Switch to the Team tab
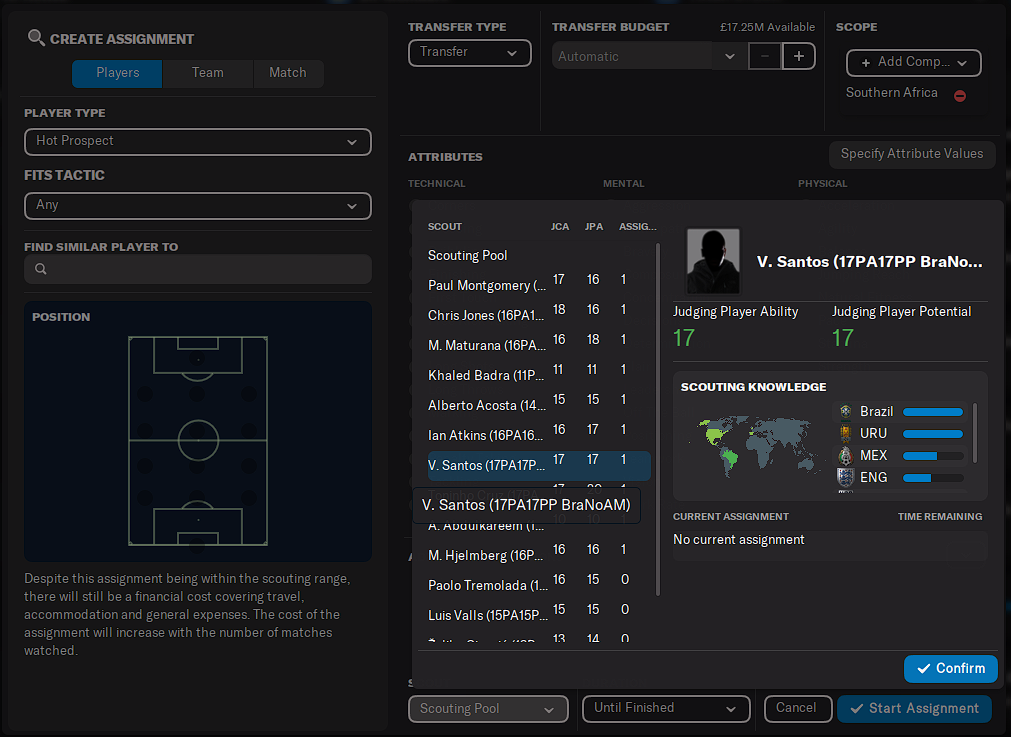Image resolution: width=1011 pixels, height=737 pixels. click(208, 73)
